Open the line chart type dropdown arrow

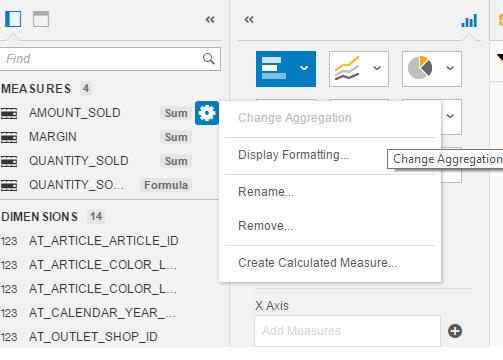click(x=377, y=68)
